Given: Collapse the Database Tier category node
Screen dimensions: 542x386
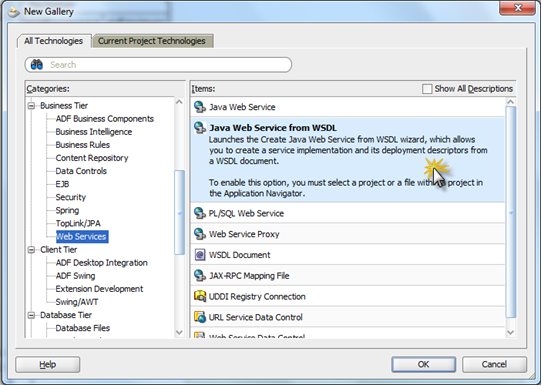Looking at the screenshot, I should (31, 315).
